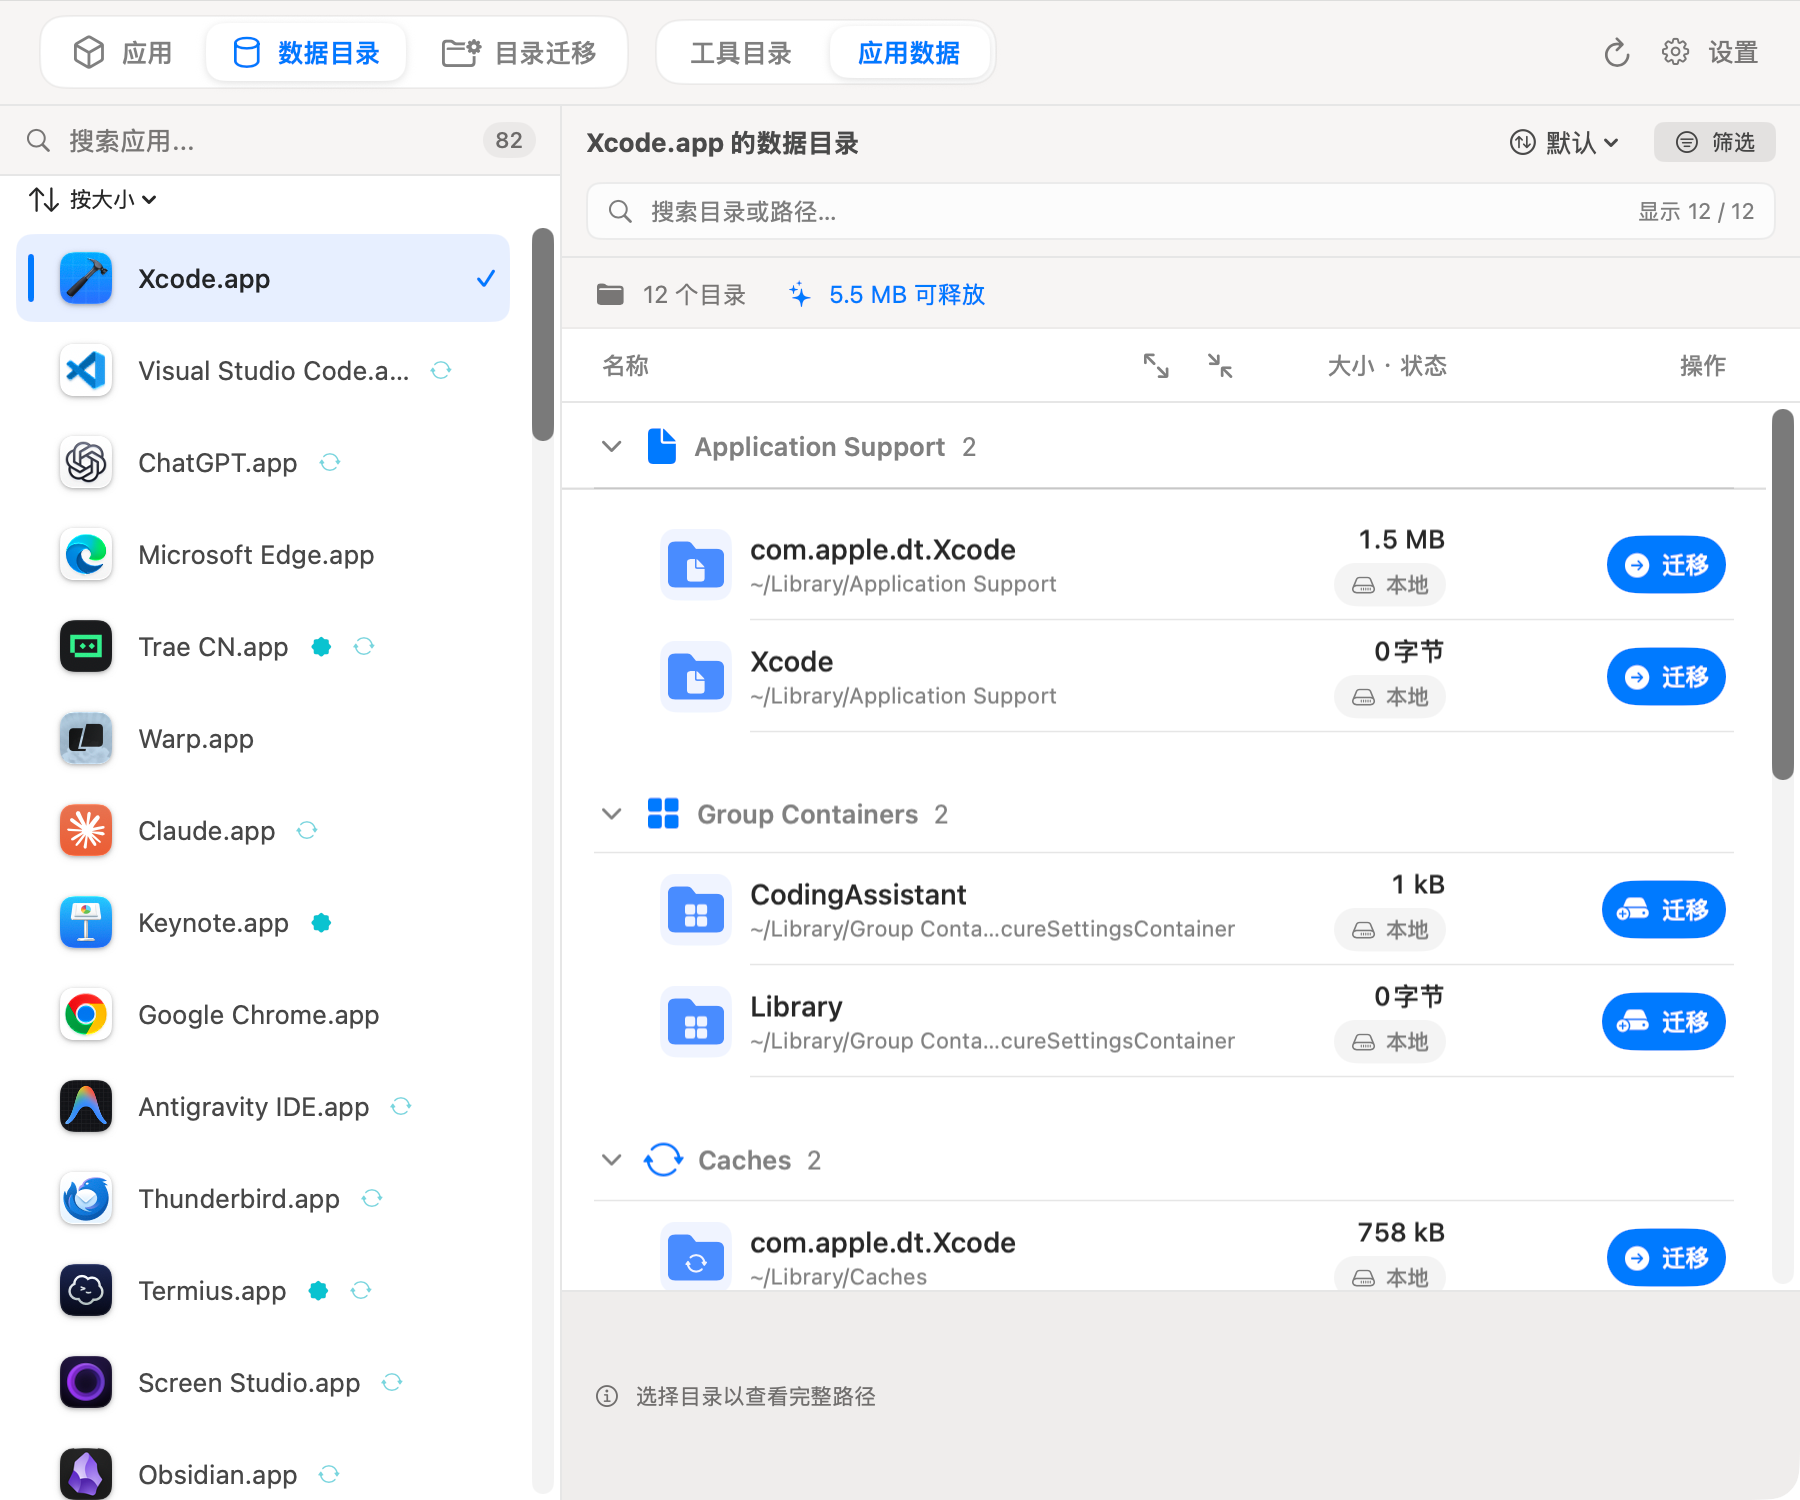Image resolution: width=1800 pixels, height=1500 pixels.
Task: Focus the 搜索目录或路径 search field
Action: point(1180,211)
